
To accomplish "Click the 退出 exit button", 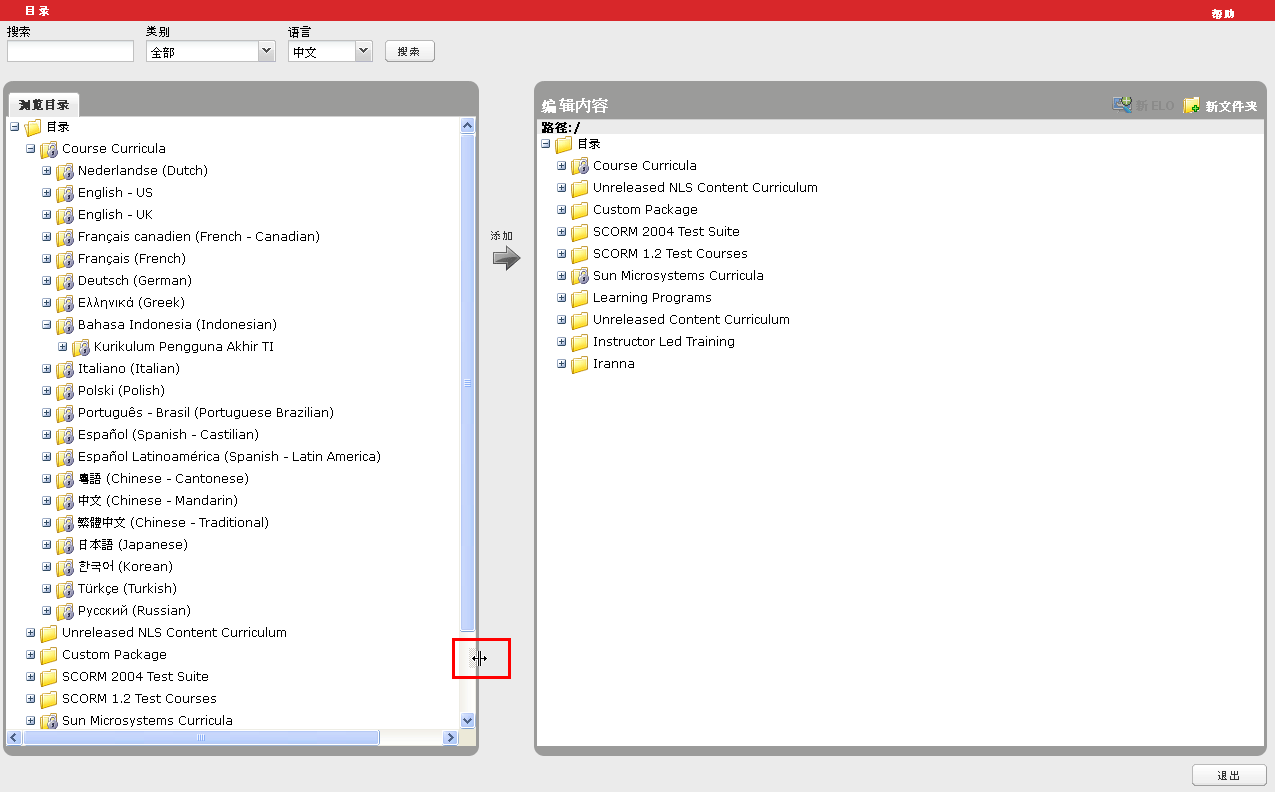I will pyautogui.click(x=1228, y=775).
